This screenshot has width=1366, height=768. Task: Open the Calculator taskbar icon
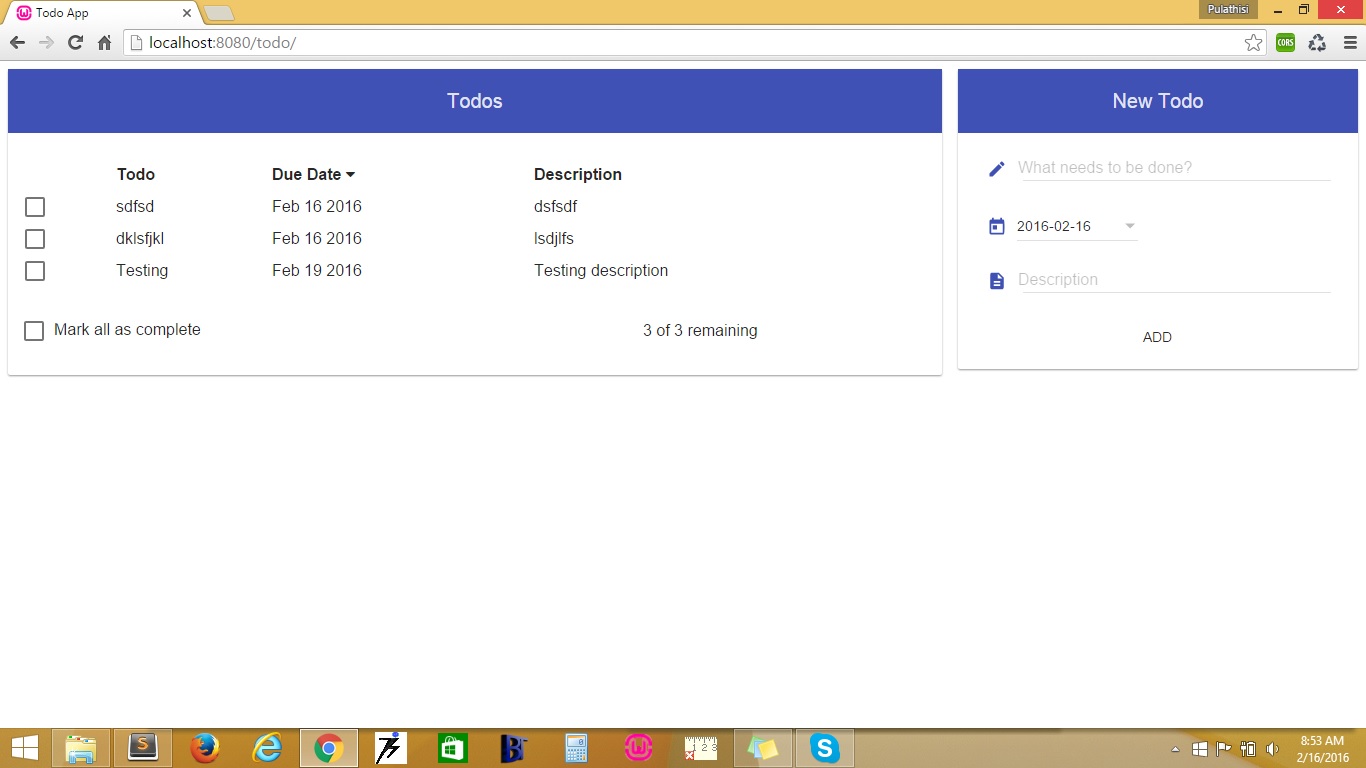576,748
